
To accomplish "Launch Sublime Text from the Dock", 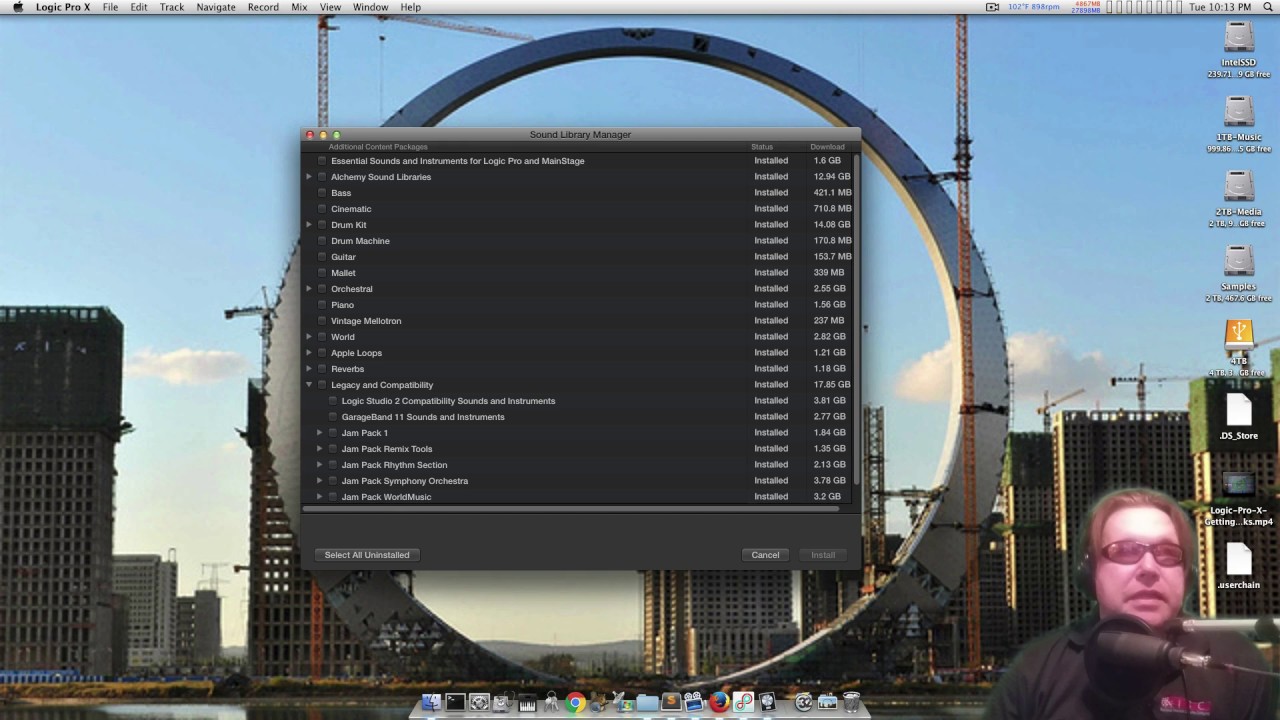I will [671, 702].
